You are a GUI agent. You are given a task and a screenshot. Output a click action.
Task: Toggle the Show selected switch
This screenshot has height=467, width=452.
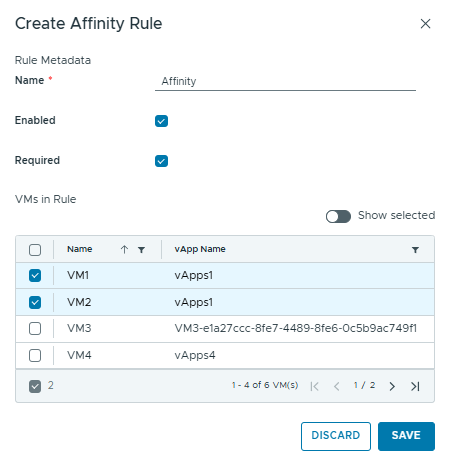tap(338, 216)
